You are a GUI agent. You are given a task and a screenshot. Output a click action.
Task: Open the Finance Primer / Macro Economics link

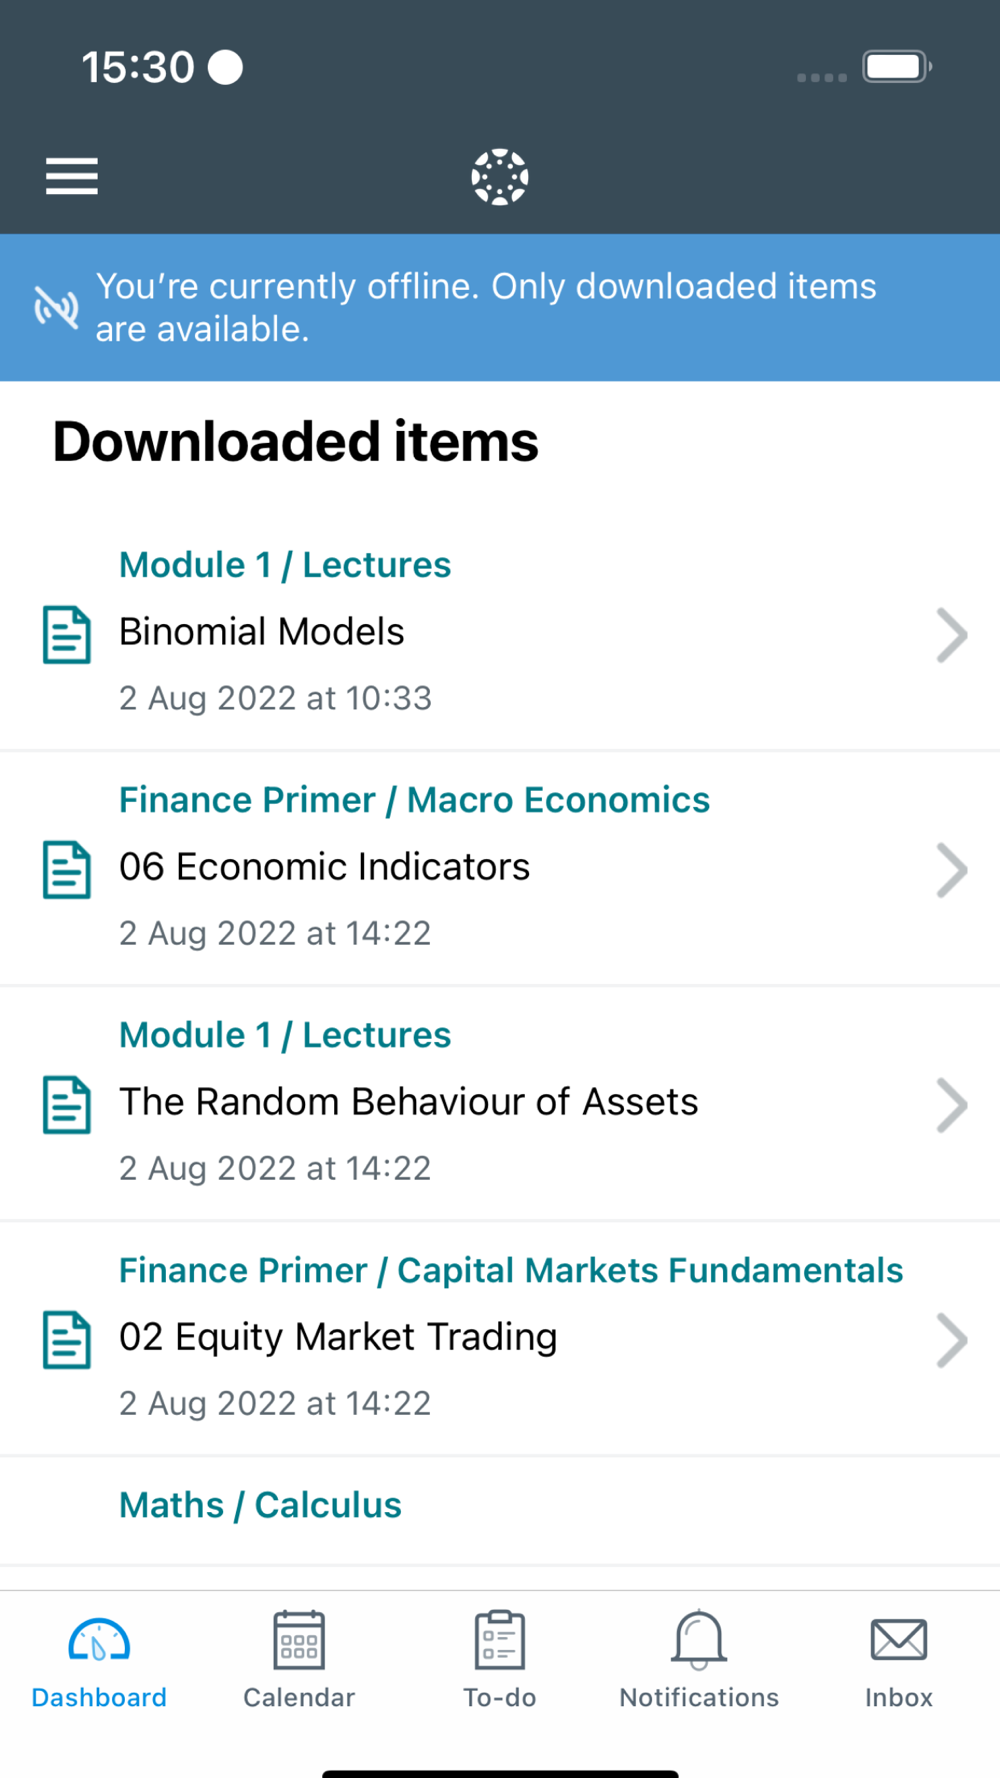tap(414, 800)
